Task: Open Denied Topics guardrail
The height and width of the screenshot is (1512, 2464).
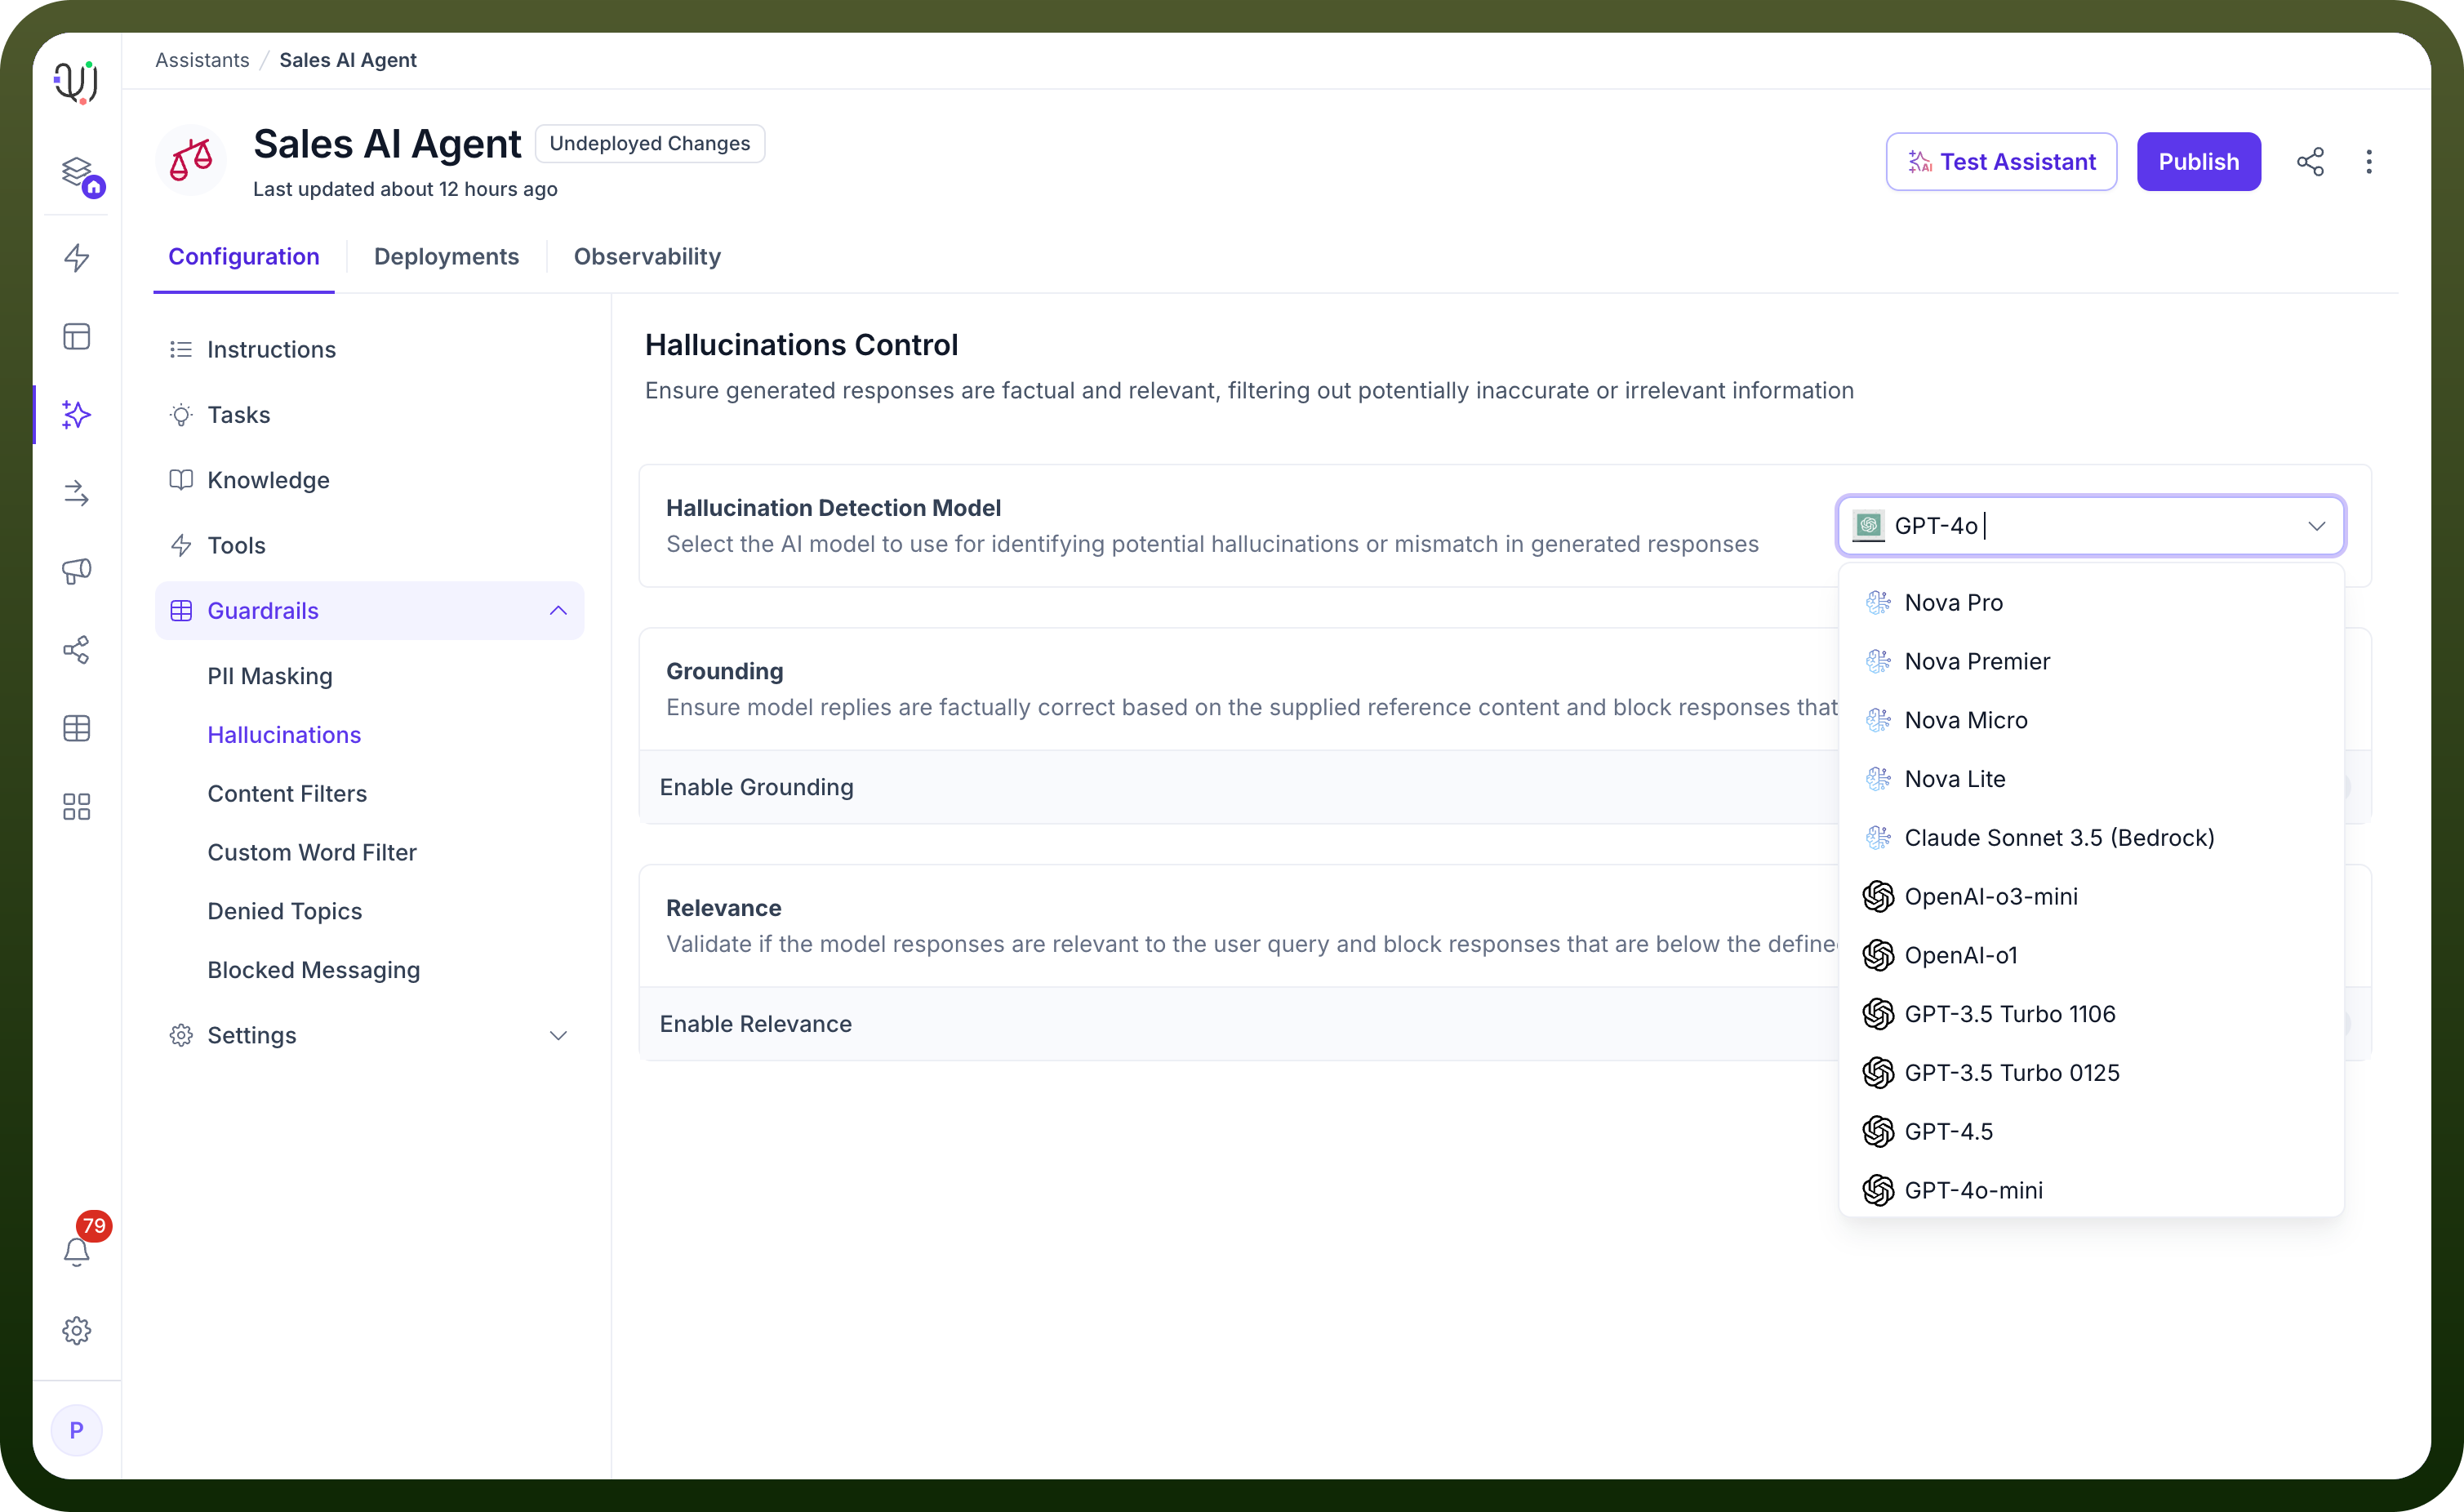Action: 285,912
